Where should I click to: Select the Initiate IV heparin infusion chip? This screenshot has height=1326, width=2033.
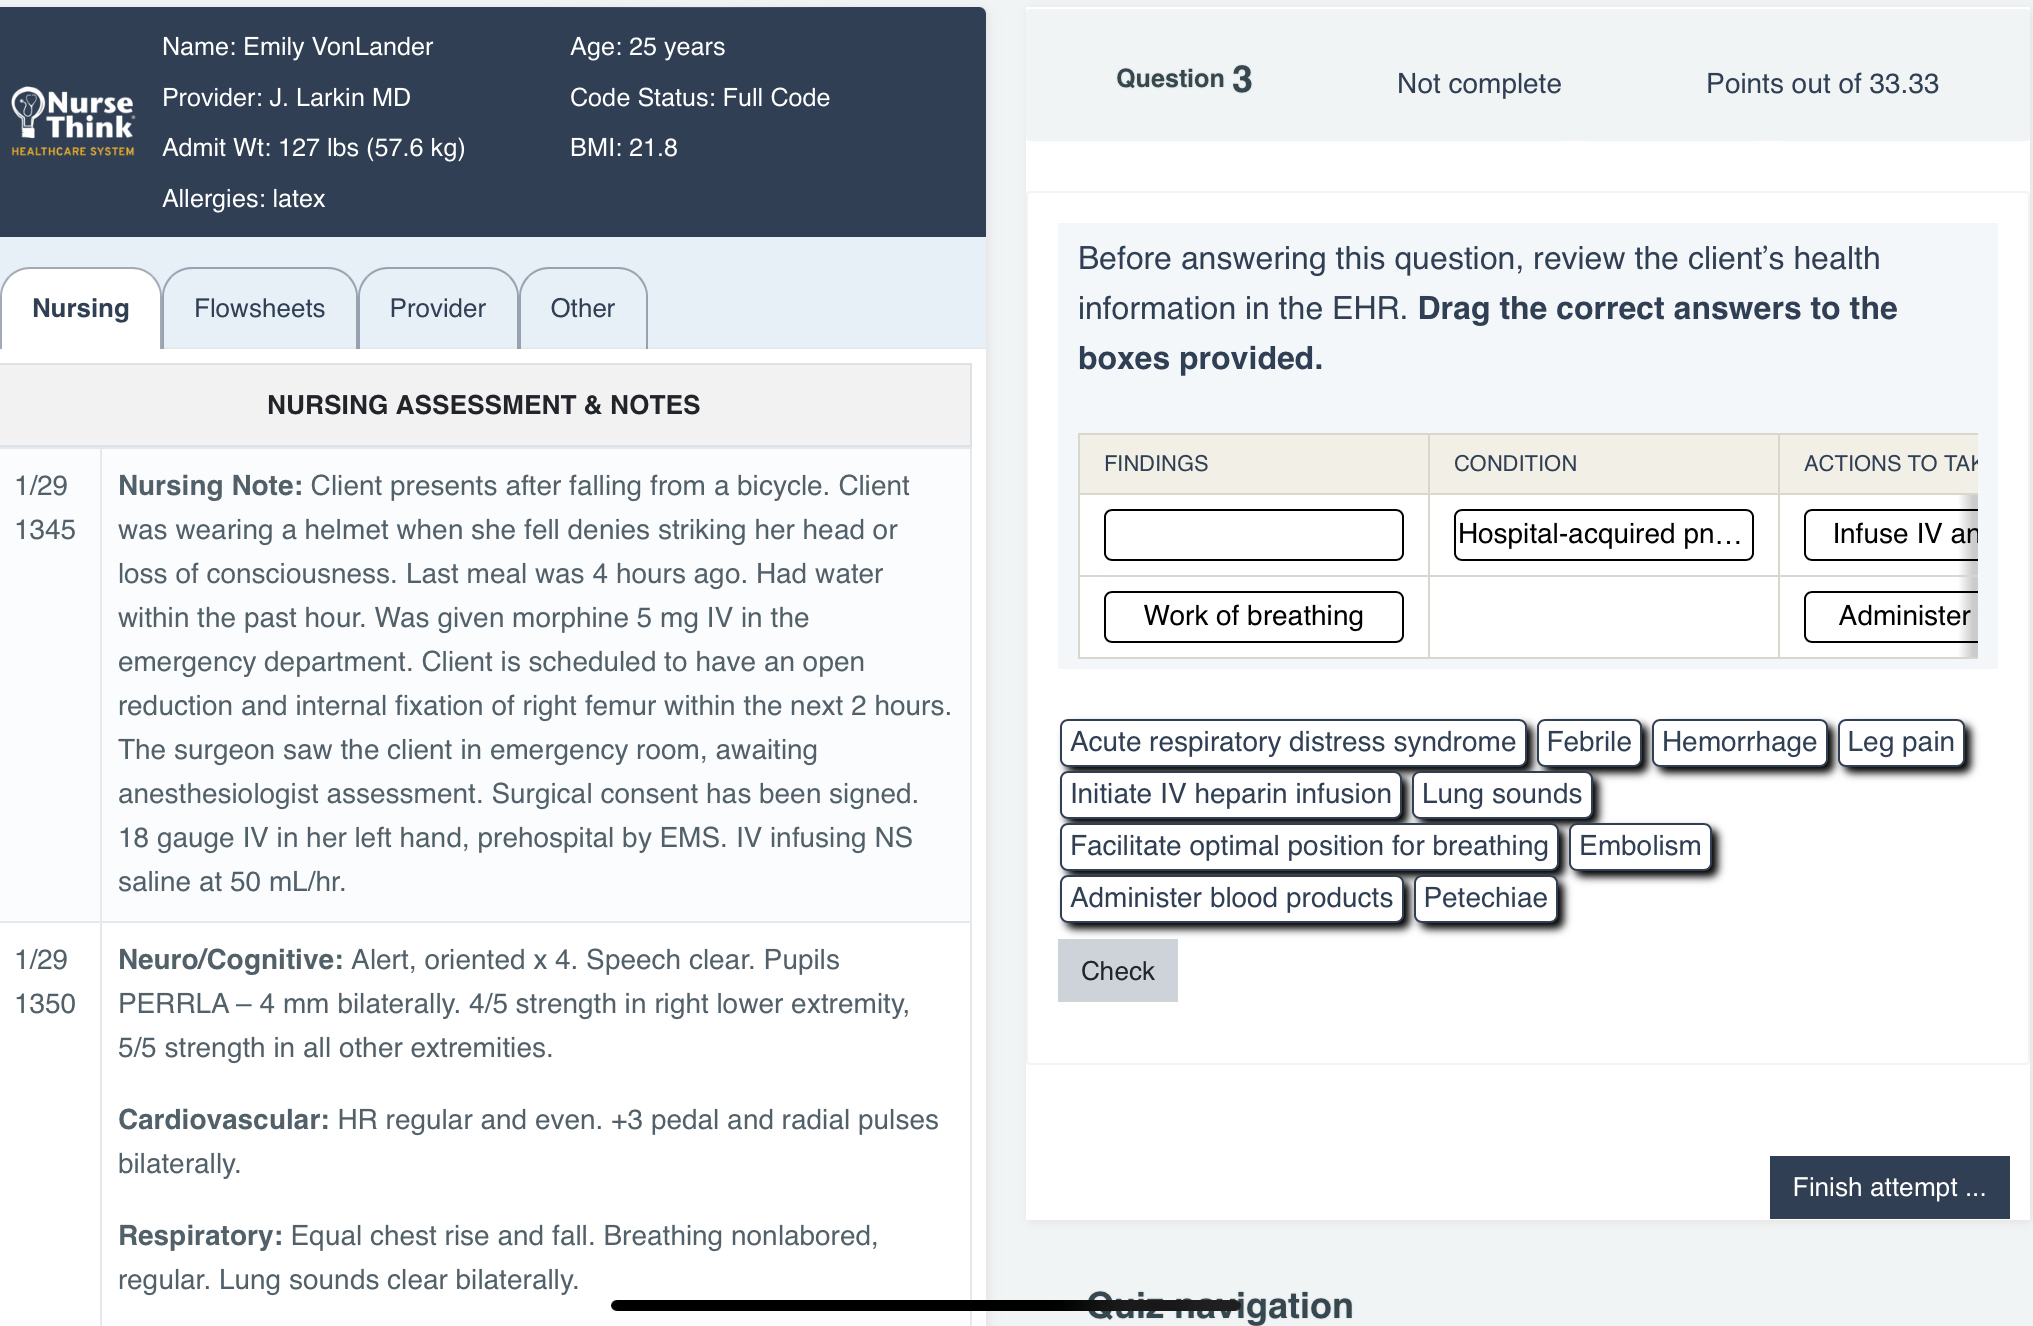[x=1230, y=794]
